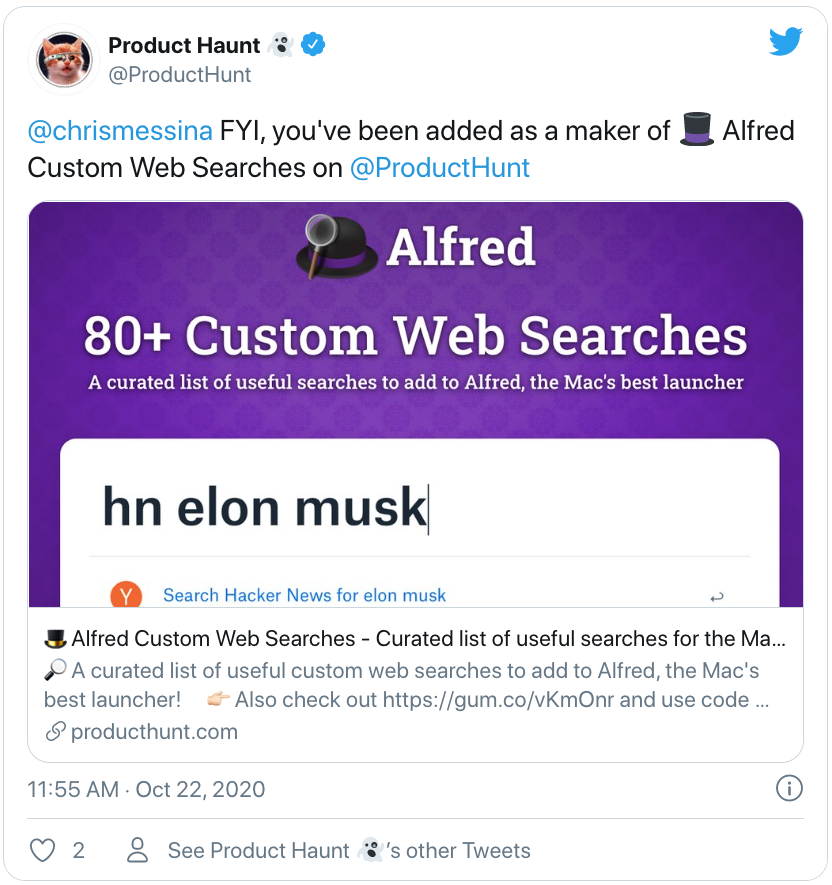Click the Hacker News Y icon
832x885 pixels.
click(125, 595)
